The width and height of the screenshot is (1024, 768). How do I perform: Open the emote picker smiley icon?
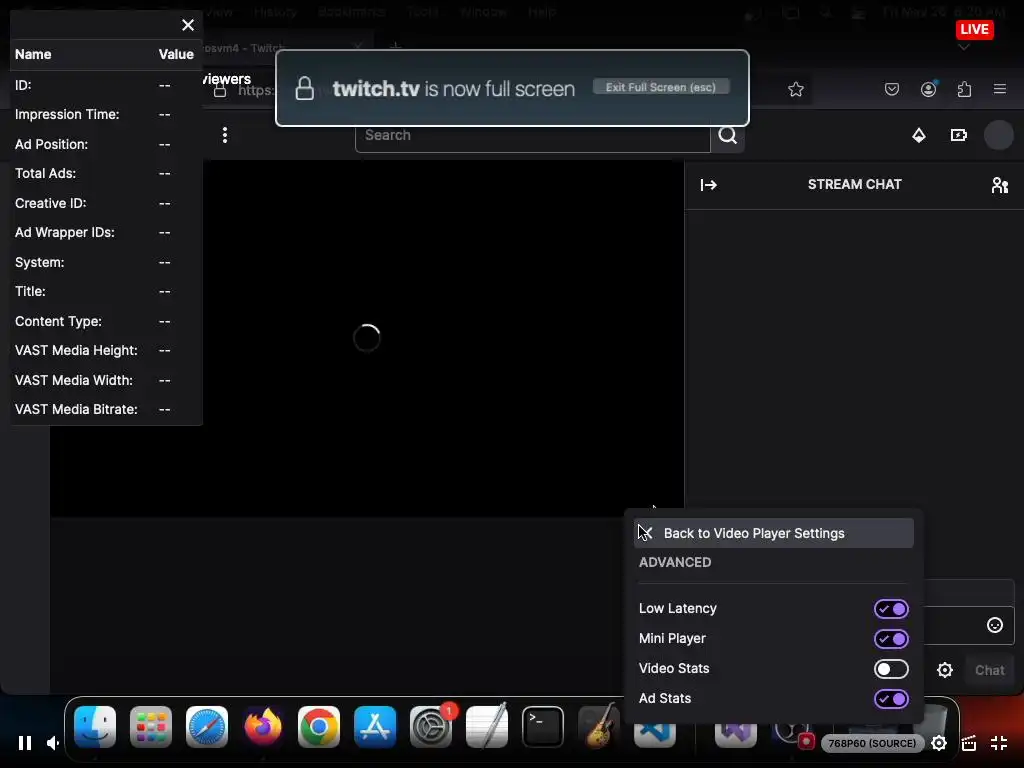pyautogui.click(x=995, y=626)
